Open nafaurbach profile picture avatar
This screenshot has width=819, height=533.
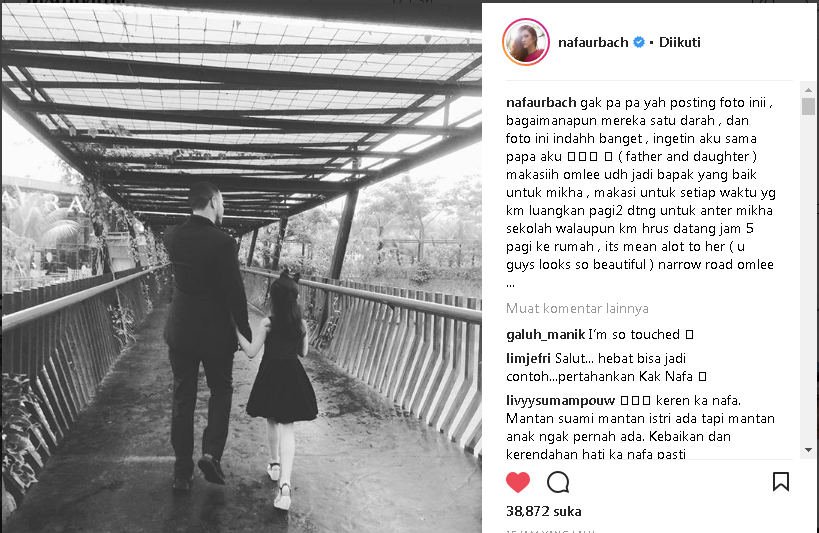point(526,42)
